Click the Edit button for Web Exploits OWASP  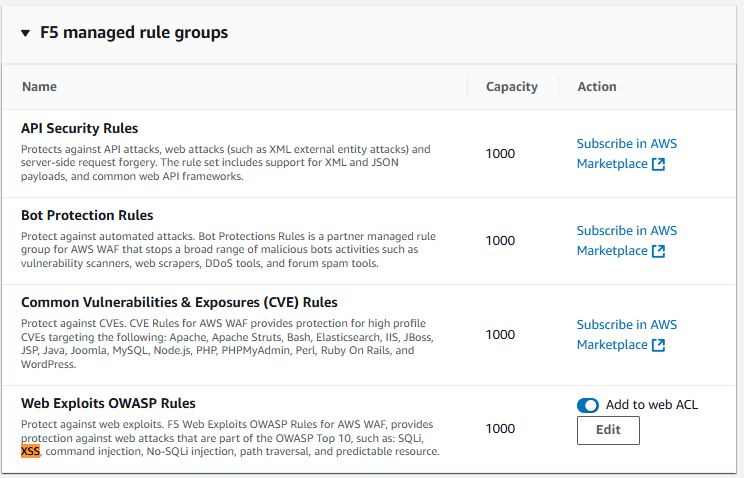point(608,430)
